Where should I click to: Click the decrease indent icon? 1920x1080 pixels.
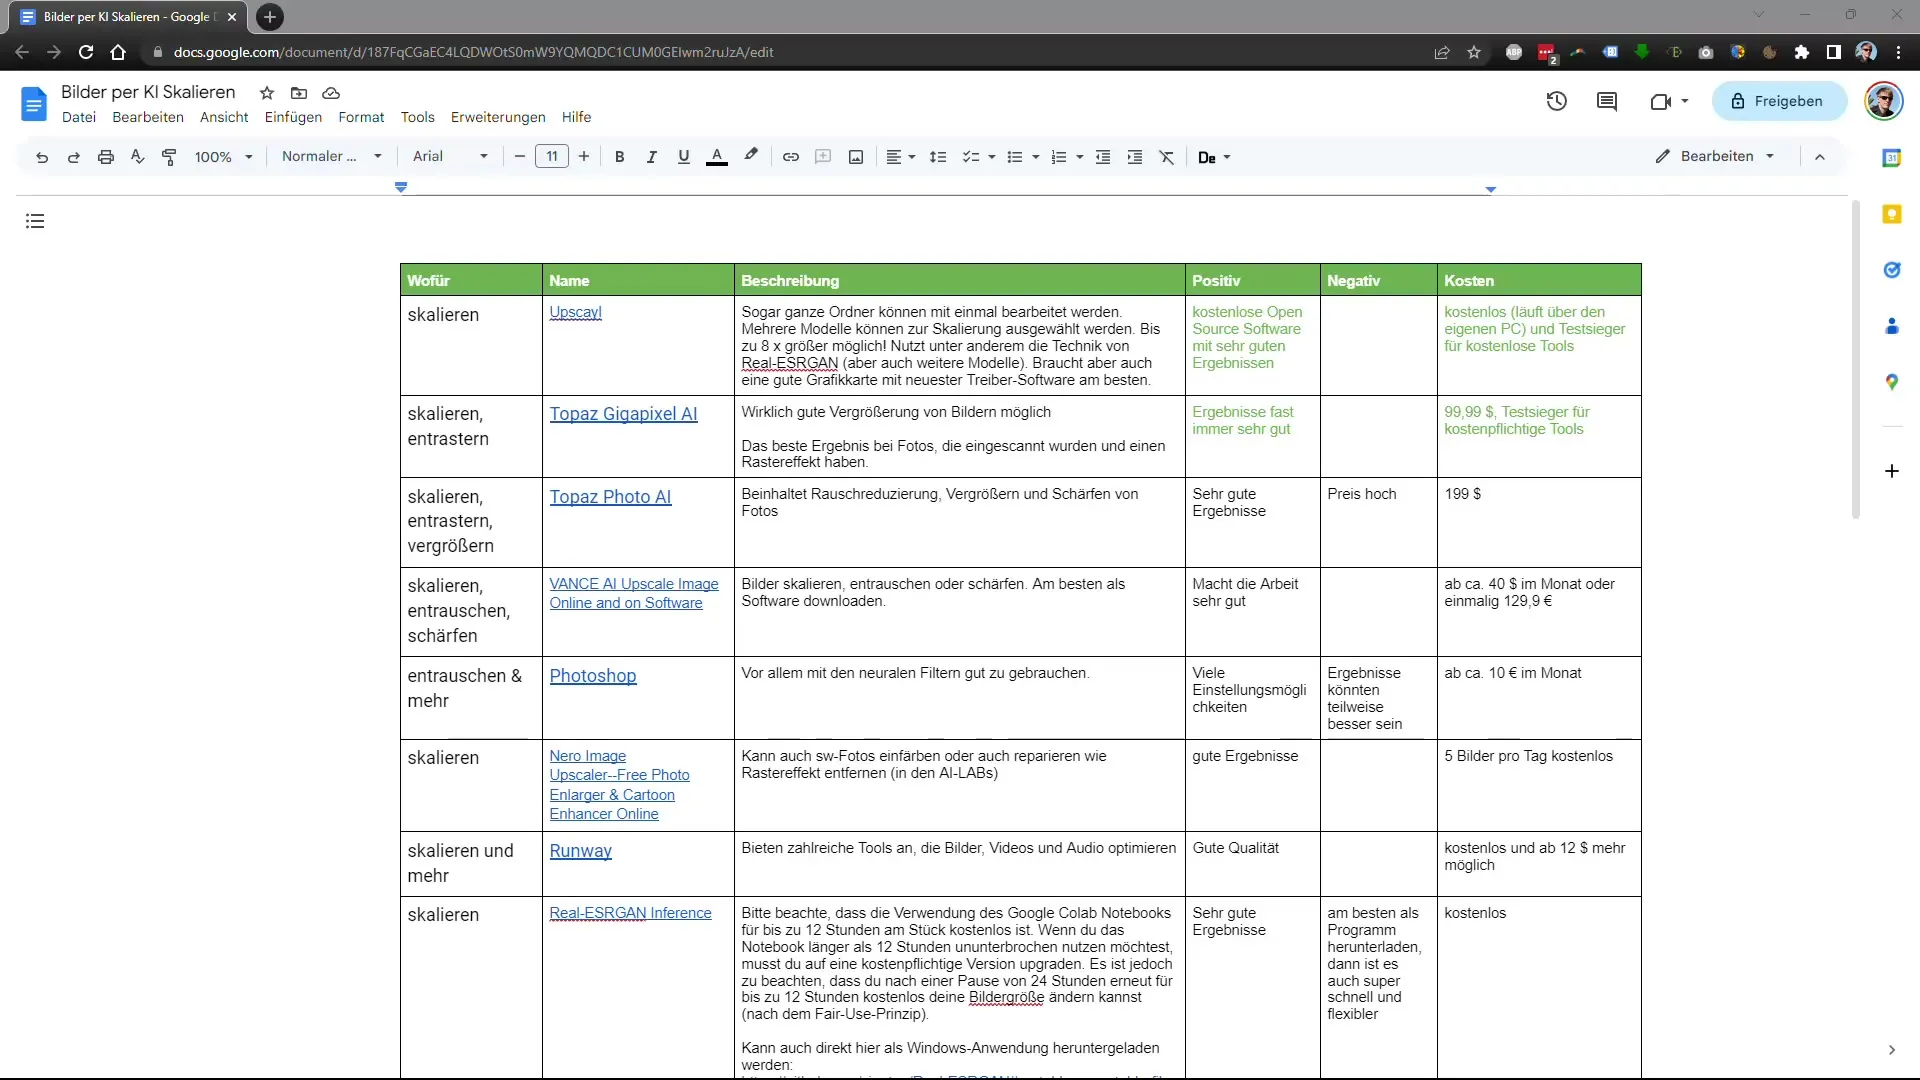pyautogui.click(x=1108, y=157)
